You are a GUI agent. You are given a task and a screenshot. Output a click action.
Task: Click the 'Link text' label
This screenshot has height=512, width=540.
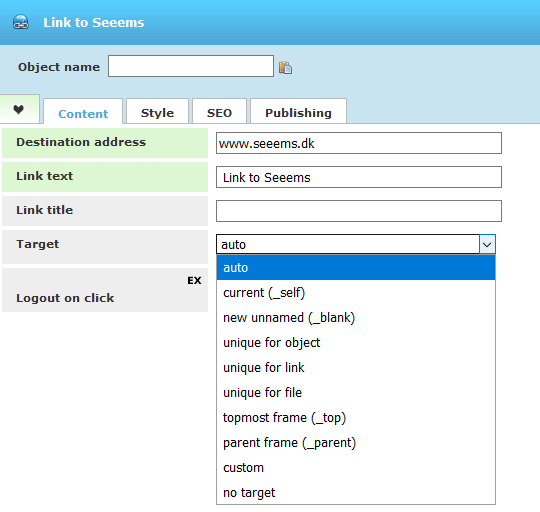44,176
